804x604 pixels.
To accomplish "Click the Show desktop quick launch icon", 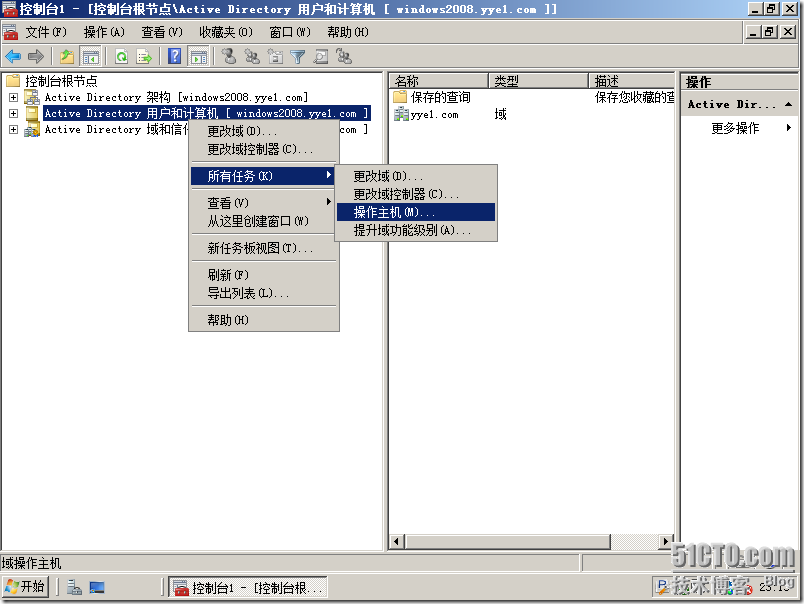I will pos(97,587).
